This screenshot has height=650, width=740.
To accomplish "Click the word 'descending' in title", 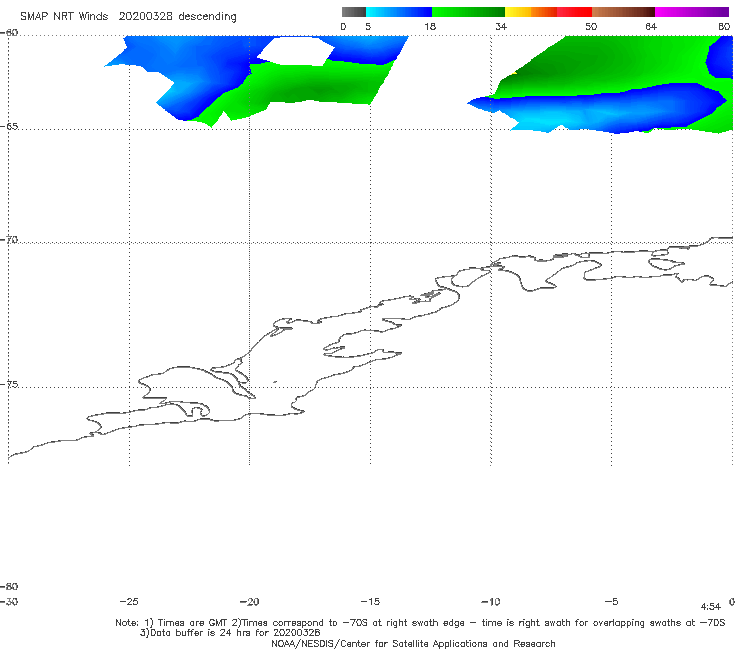I will [x=207, y=17].
